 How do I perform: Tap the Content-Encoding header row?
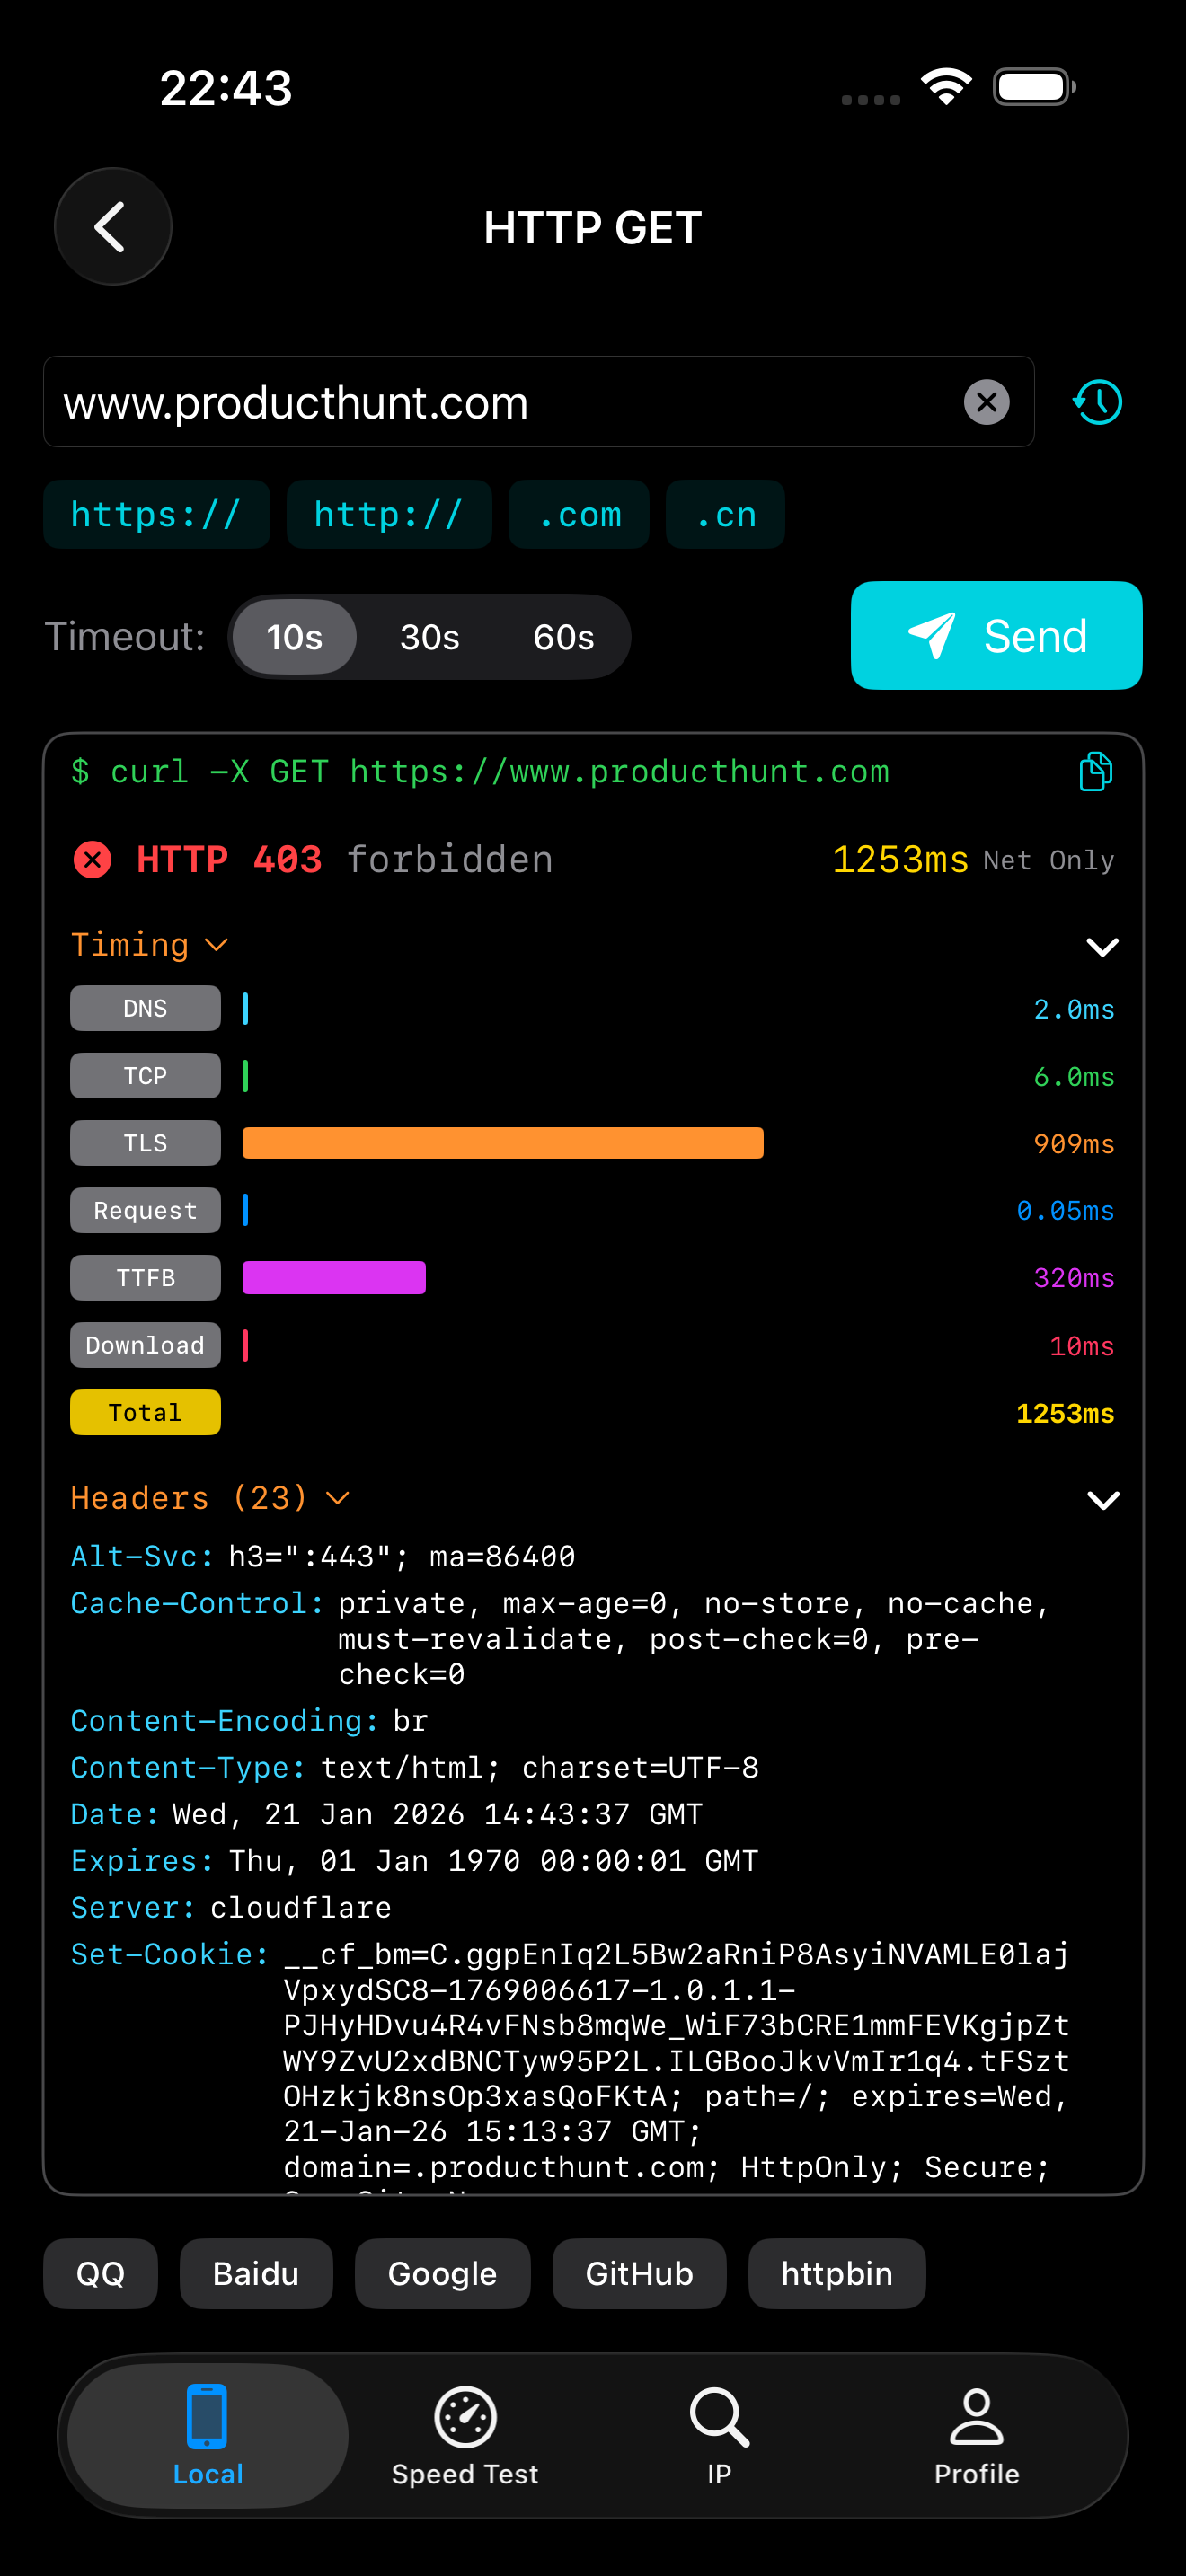tap(249, 1720)
